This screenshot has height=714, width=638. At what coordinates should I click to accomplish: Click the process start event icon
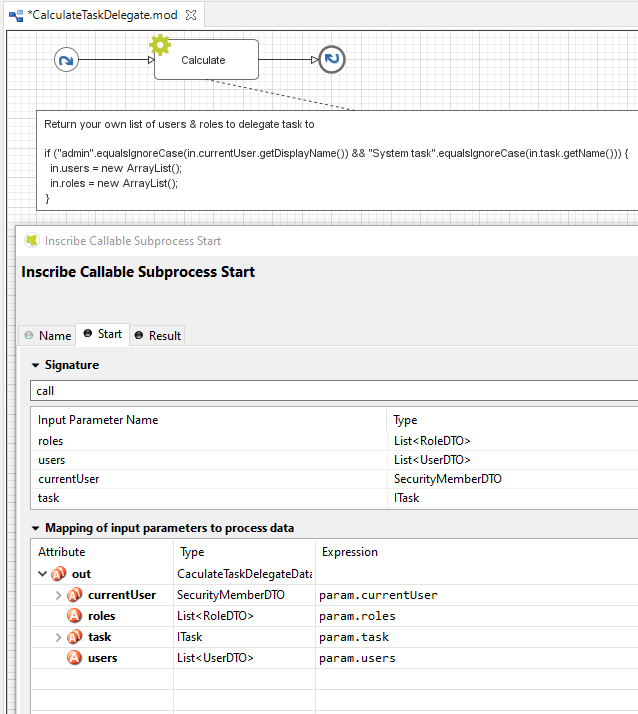click(66, 60)
